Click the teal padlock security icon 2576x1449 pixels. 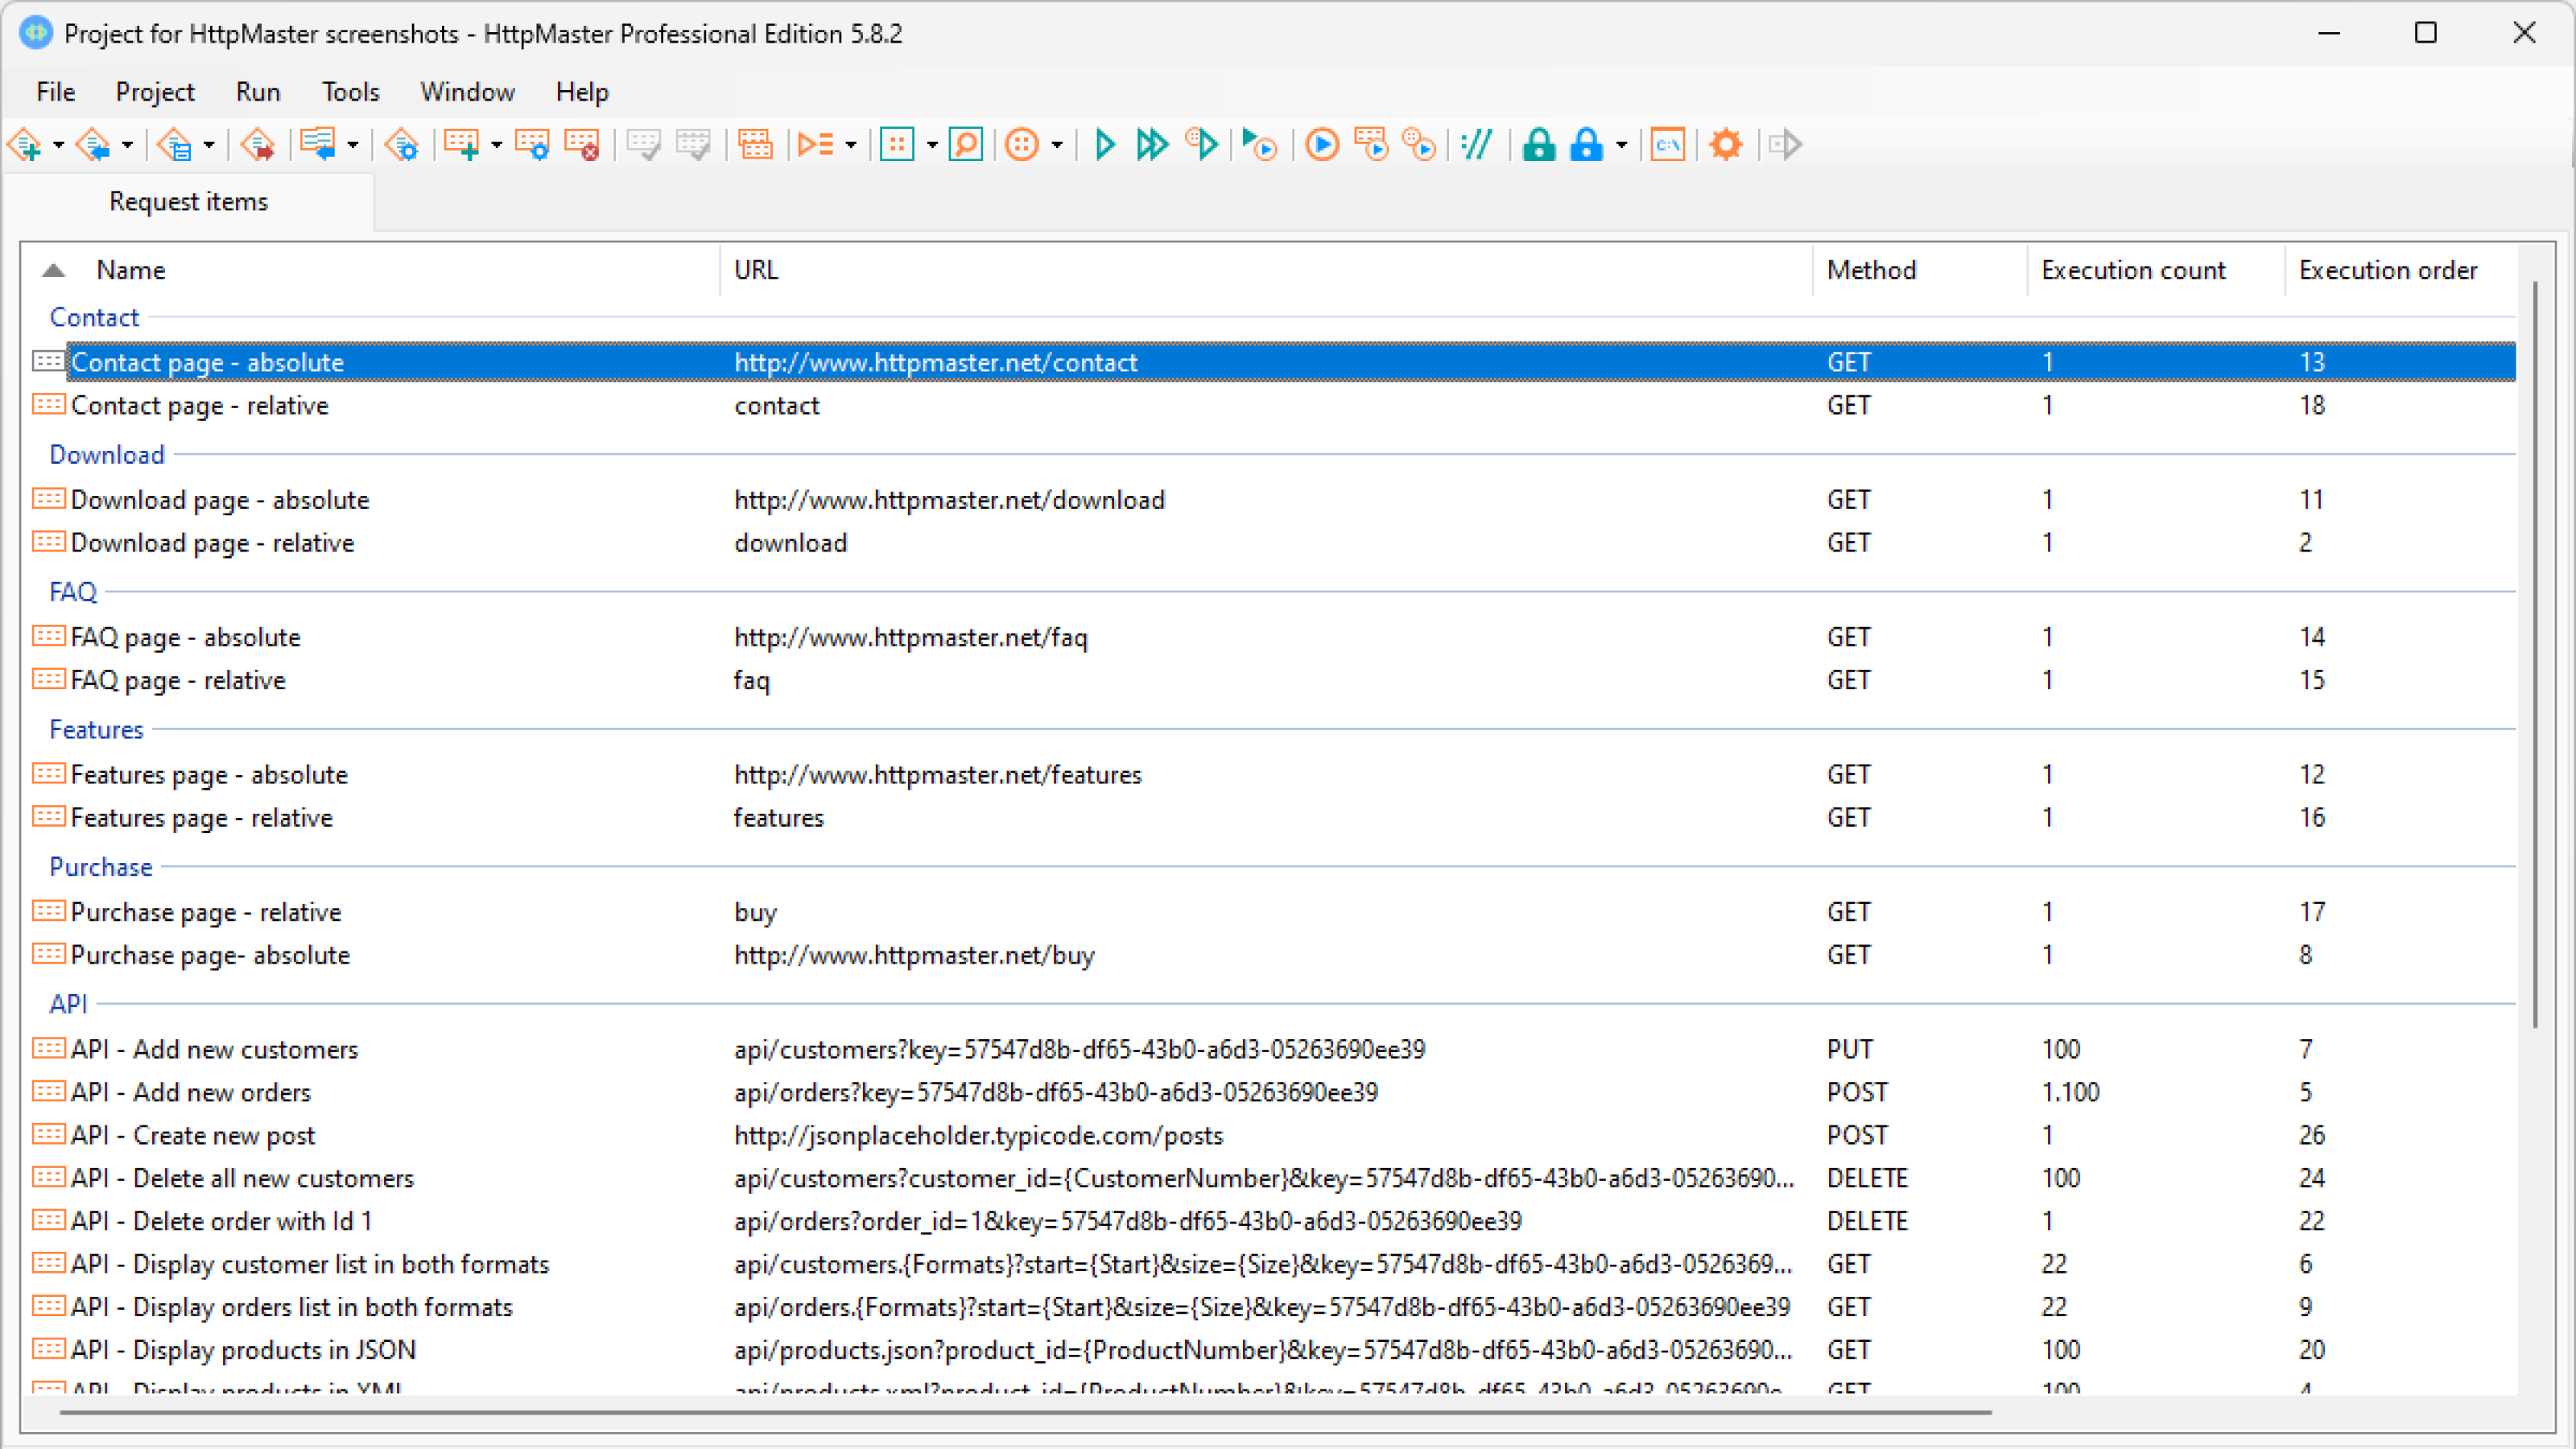click(x=1539, y=145)
